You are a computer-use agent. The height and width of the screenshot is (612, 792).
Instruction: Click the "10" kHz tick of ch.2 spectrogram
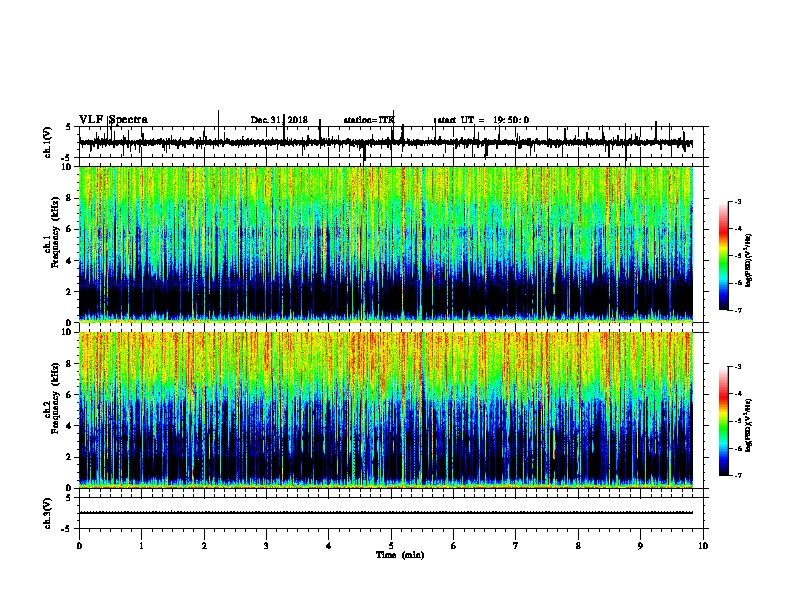(x=68, y=332)
